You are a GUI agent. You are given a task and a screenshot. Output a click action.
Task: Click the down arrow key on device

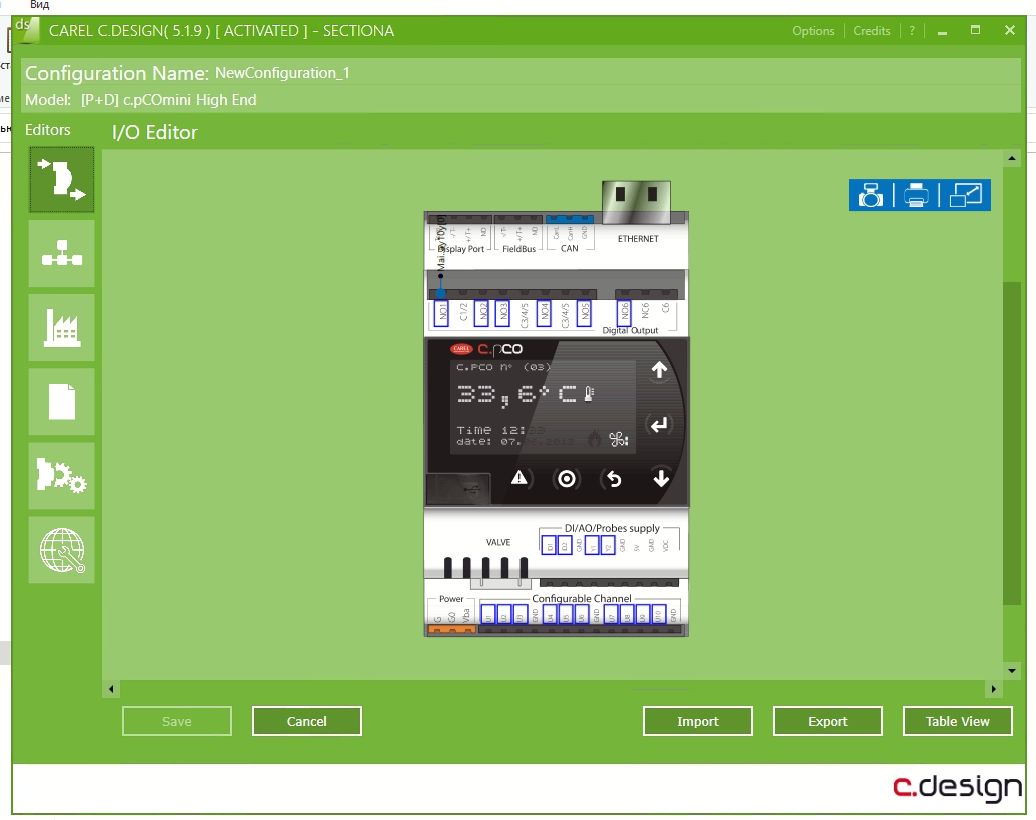pyautogui.click(x=661, y=478)
